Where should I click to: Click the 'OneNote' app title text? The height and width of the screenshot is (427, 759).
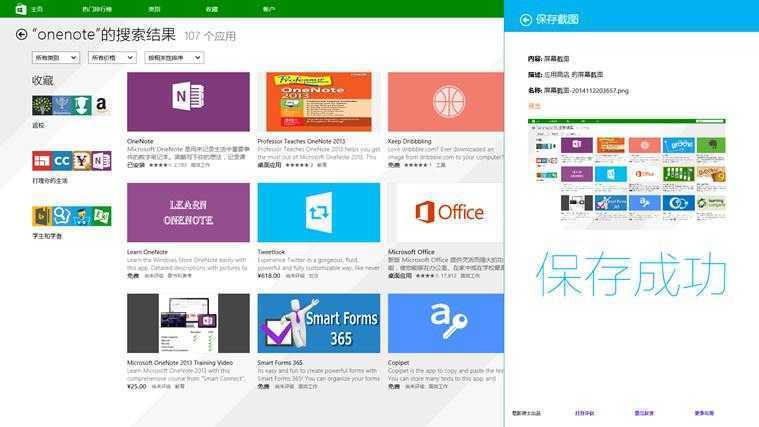click(140, 141)
